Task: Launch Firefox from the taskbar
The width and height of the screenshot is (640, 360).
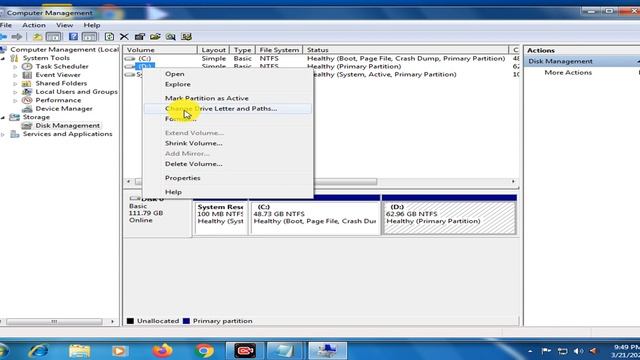Action: point(162,351)
